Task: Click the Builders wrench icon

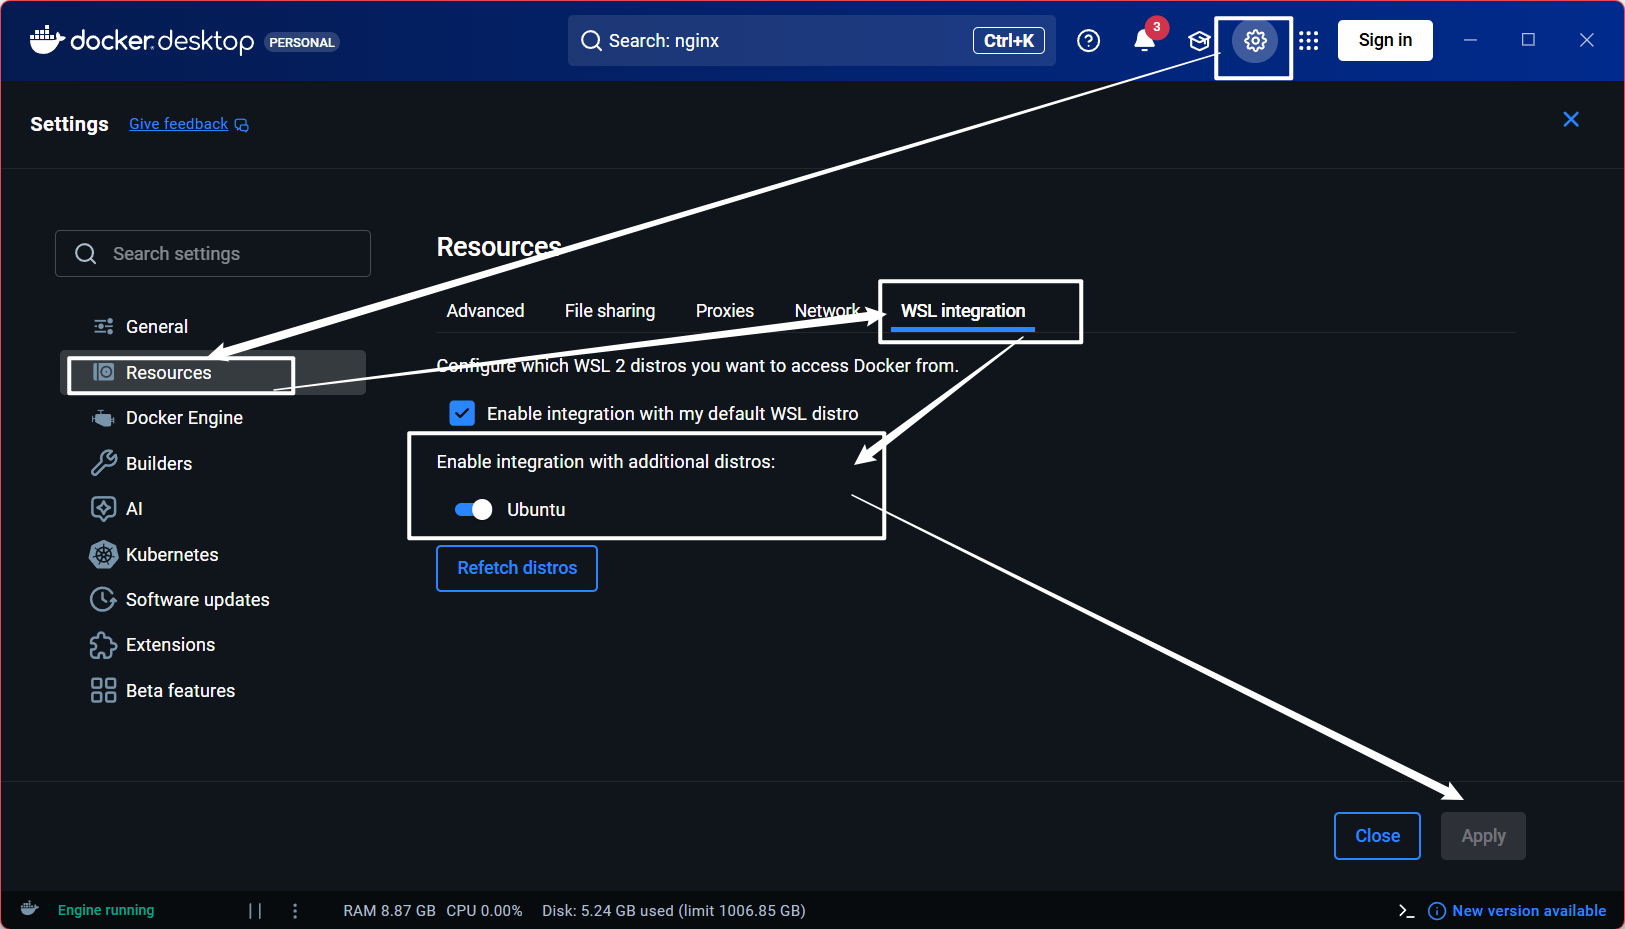Action: (x=103, y=463)
